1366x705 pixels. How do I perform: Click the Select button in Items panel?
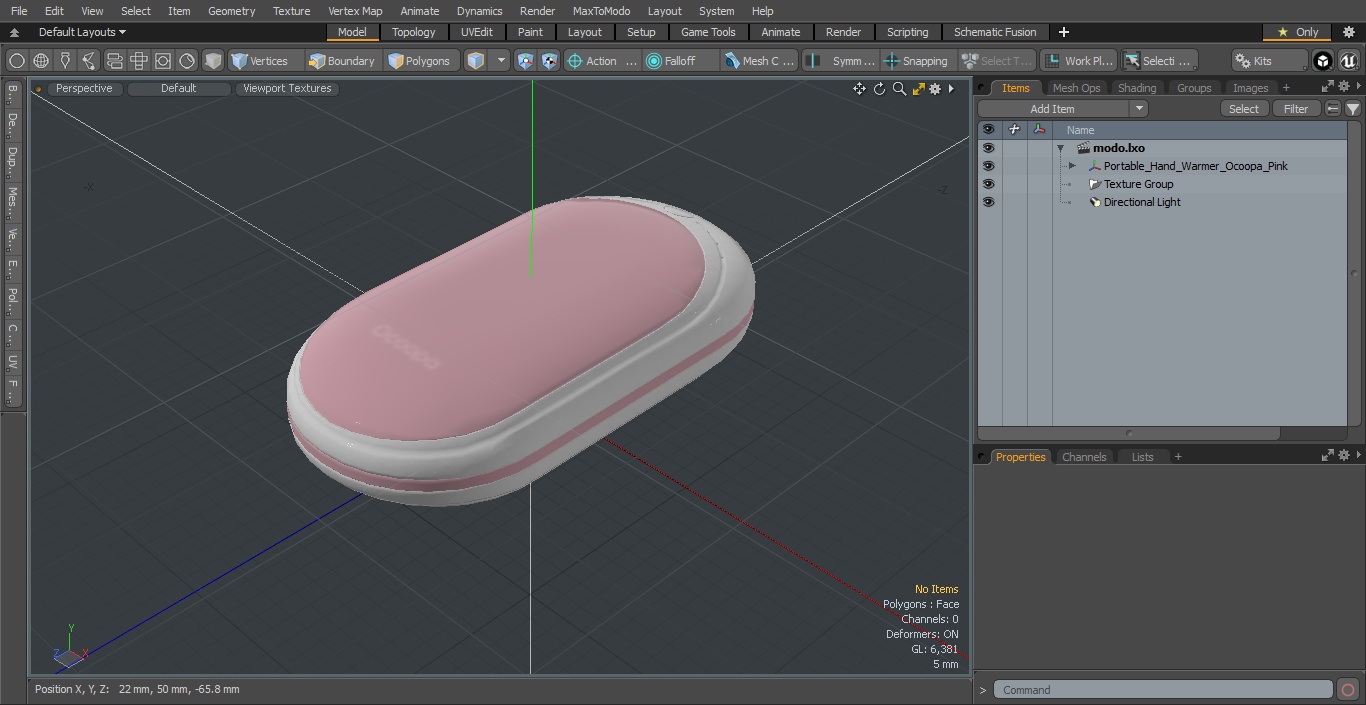click(1244, 109)
